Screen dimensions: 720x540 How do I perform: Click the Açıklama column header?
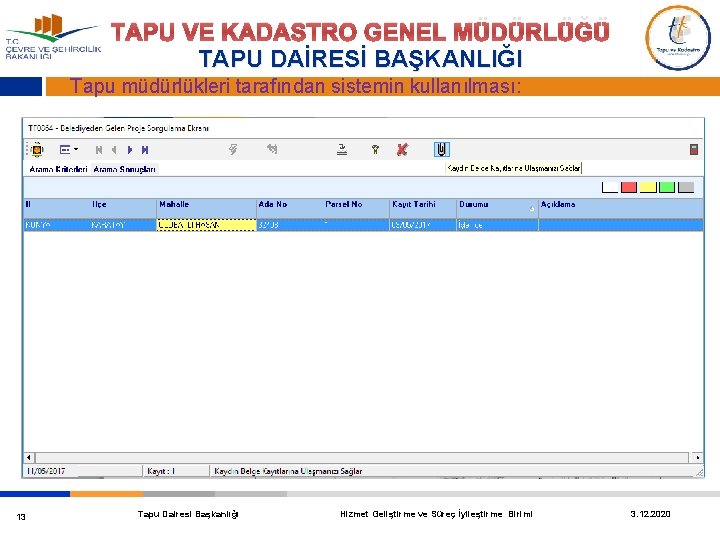(x=621, y=208)
